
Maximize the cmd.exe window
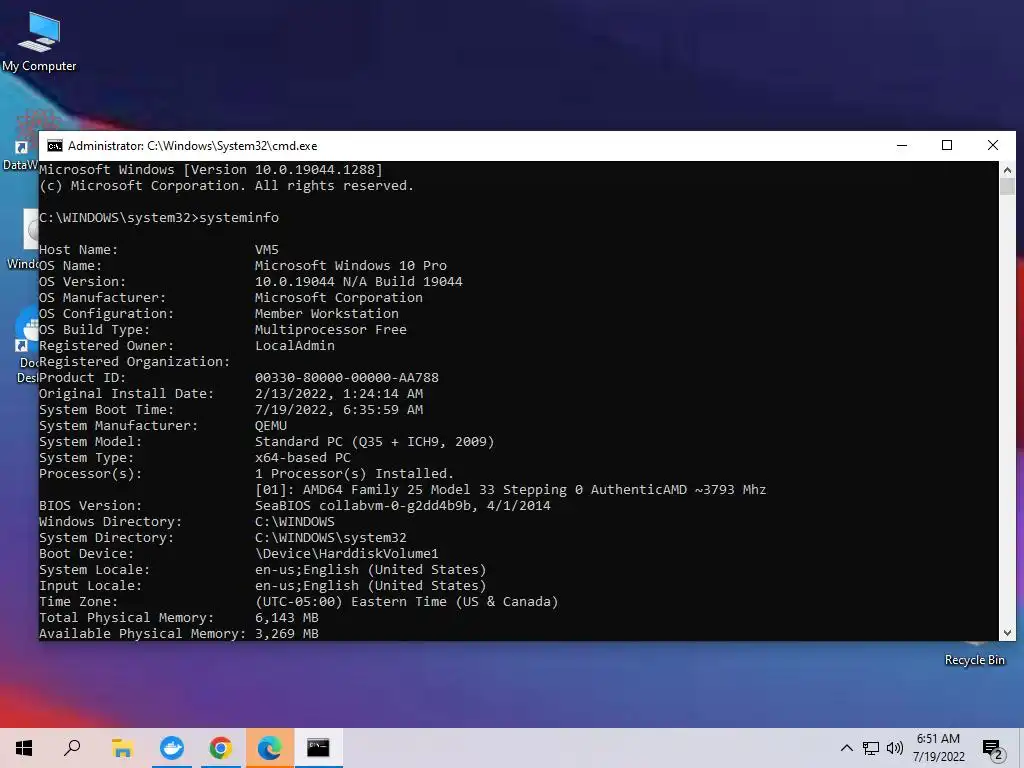coord(947,145)
